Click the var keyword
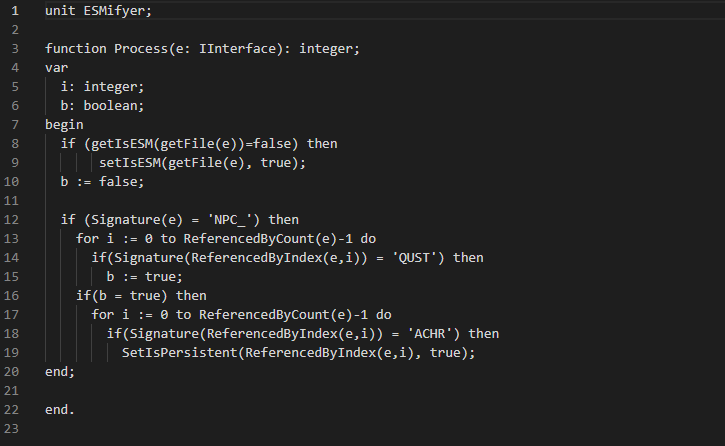Viewport: 725px width, 446px height. point(56,67)
